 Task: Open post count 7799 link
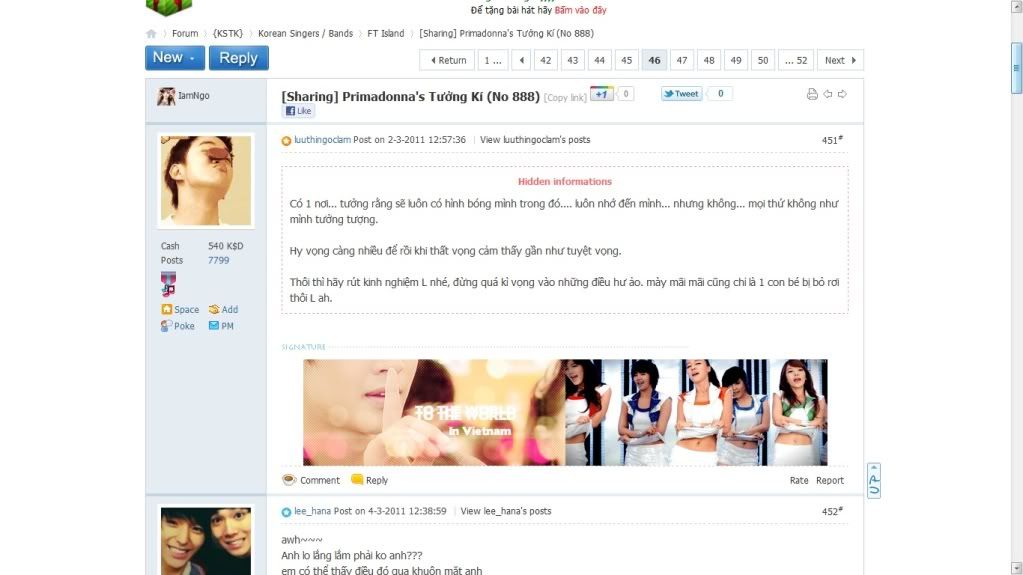click(219, 260)
